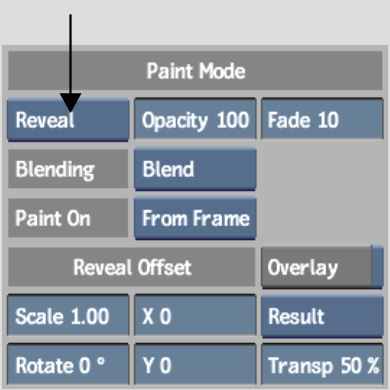Open the From Frame option box
Viewport: 390px width, 390px height.
tap(195, 218)
